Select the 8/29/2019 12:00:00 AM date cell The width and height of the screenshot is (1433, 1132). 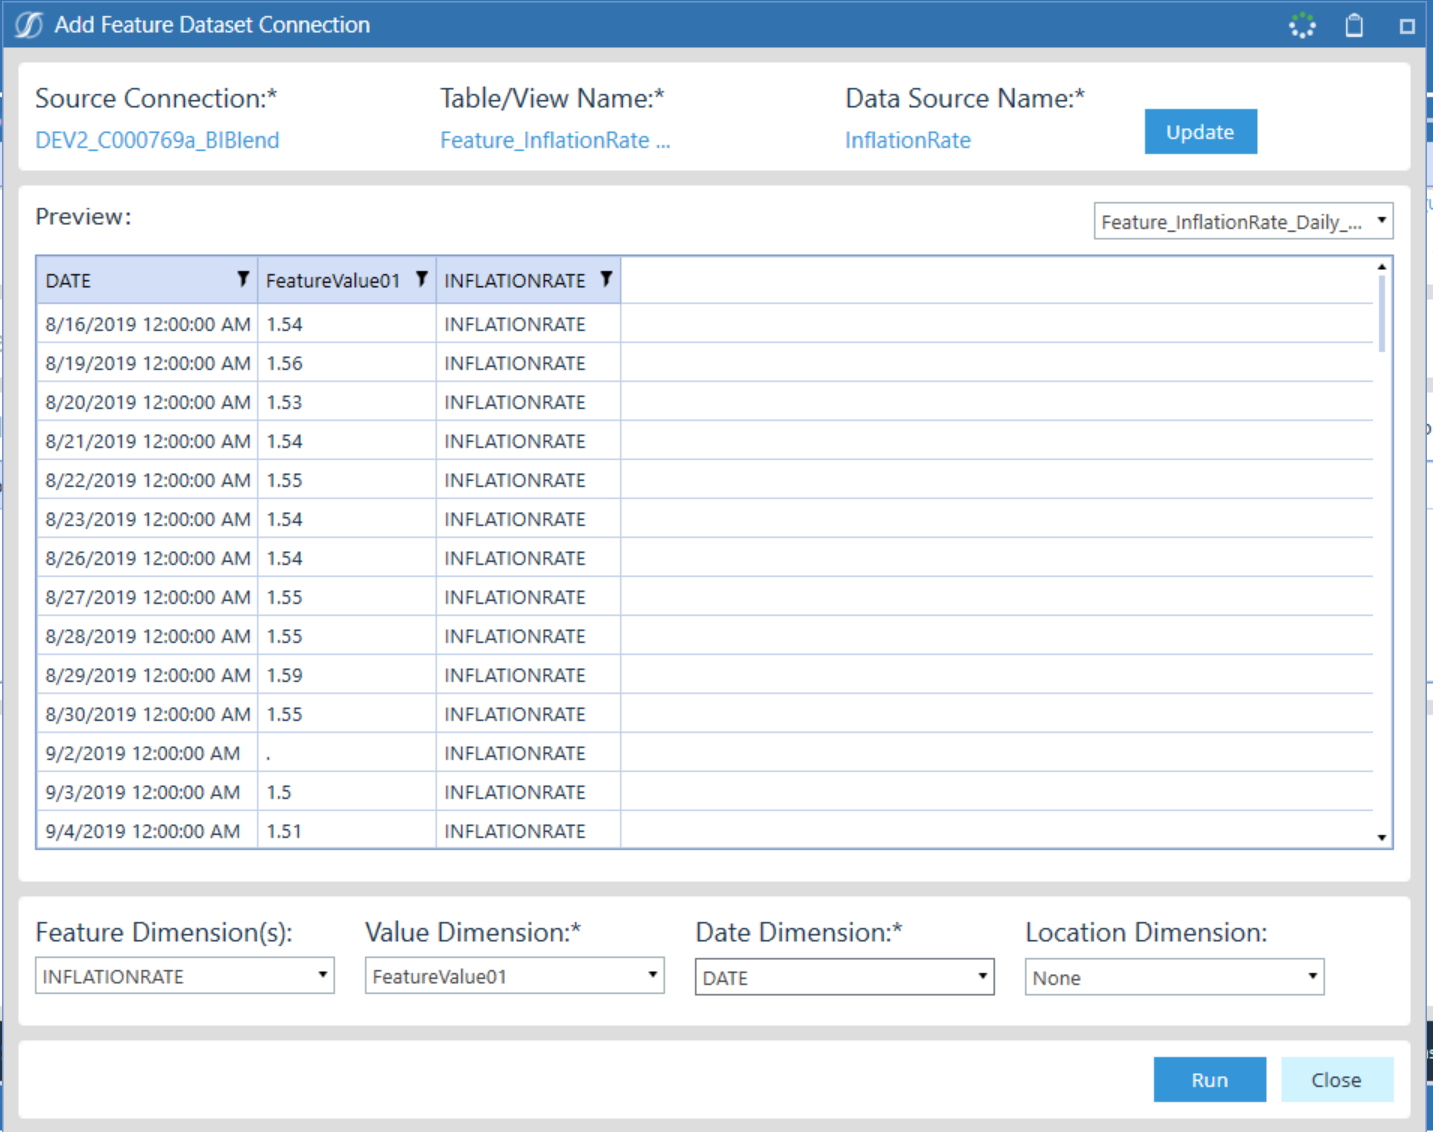click(148, 675)
